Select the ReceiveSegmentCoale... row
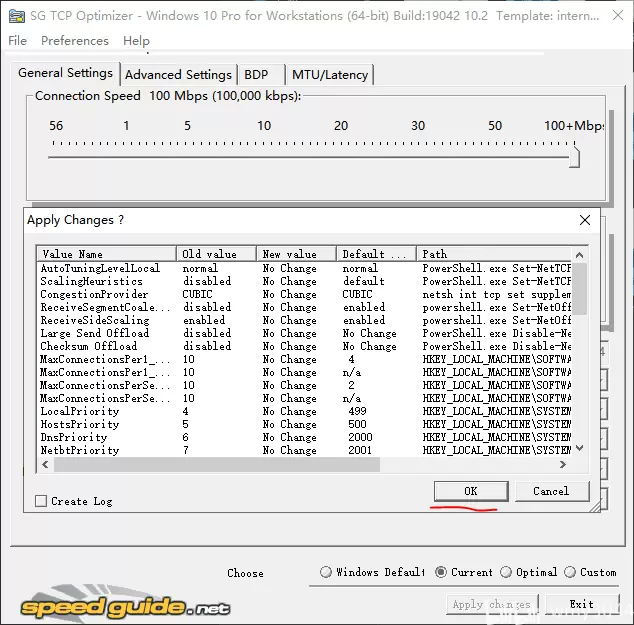634x625 pixels. (304, 307)
